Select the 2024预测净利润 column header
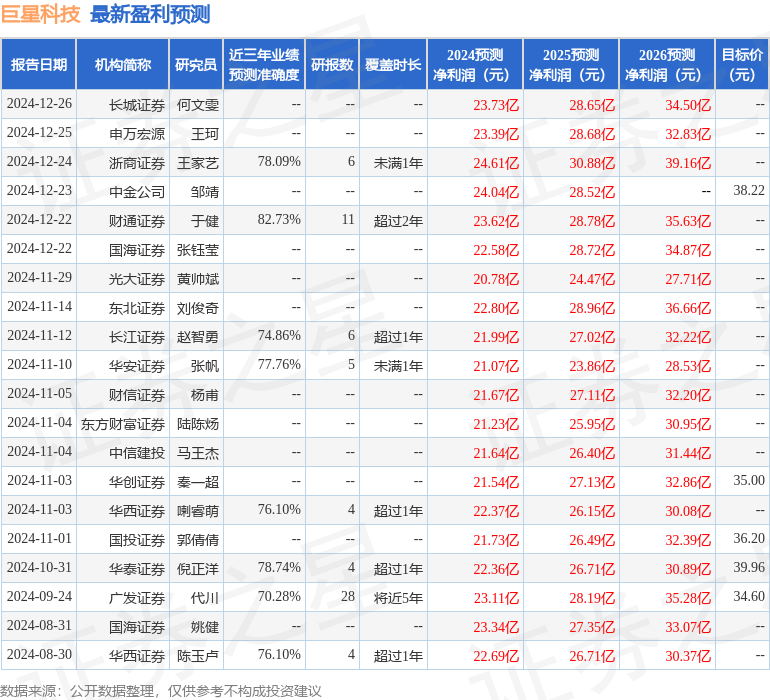This screenshot has height=700, width=770. (475, 64)
